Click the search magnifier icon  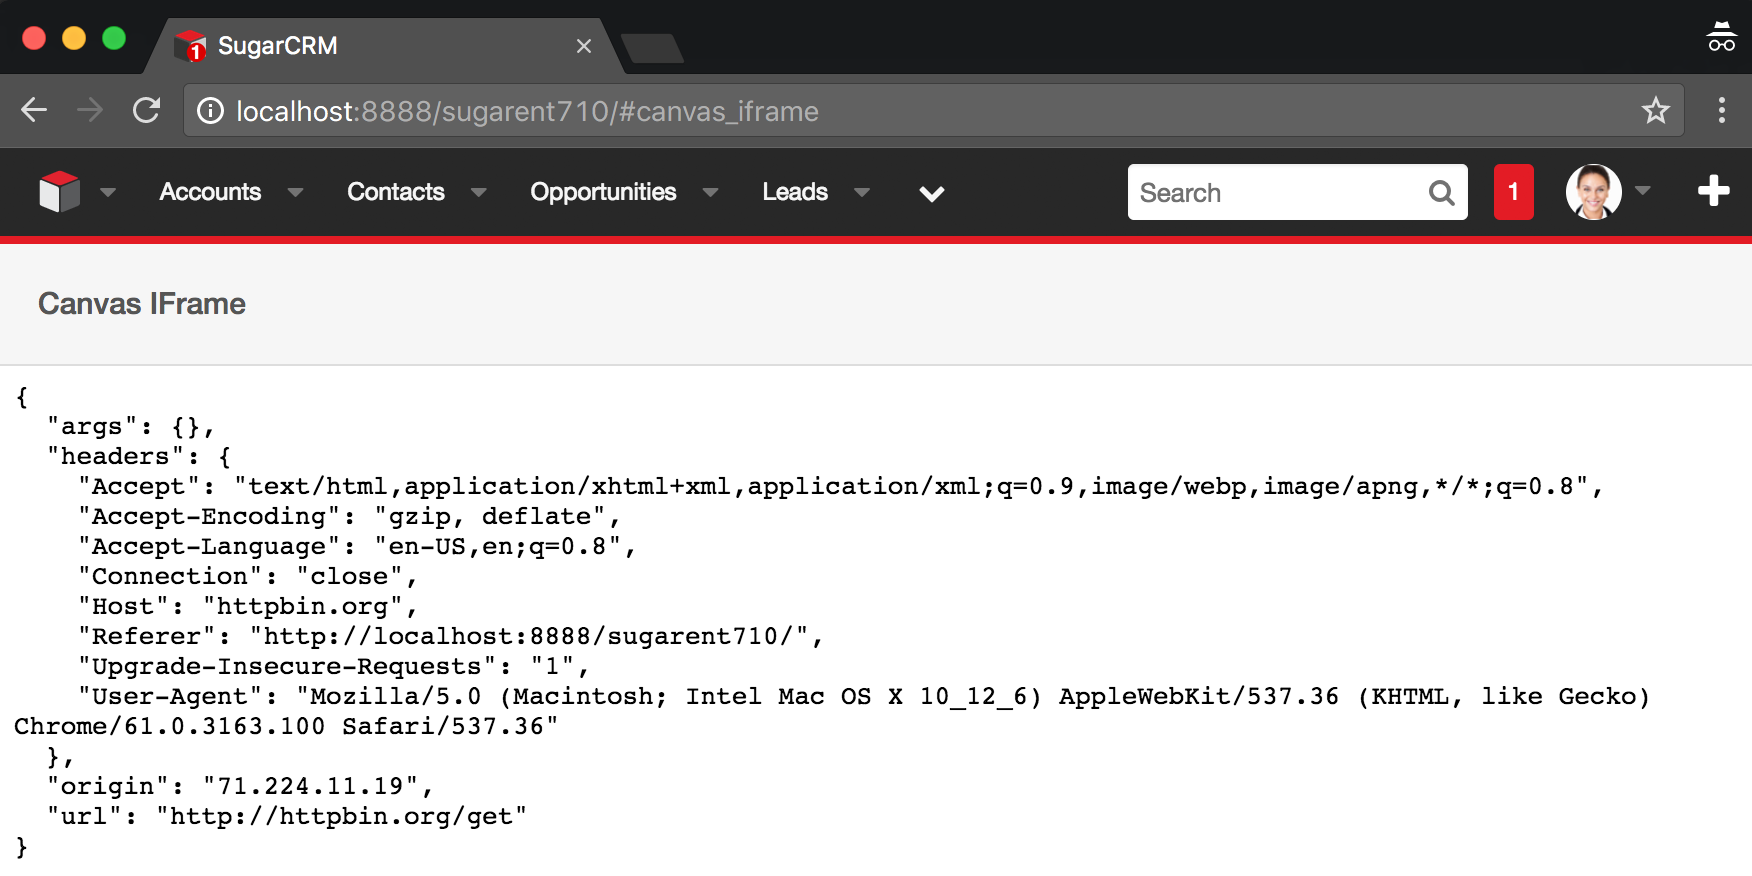[1441, 193]
